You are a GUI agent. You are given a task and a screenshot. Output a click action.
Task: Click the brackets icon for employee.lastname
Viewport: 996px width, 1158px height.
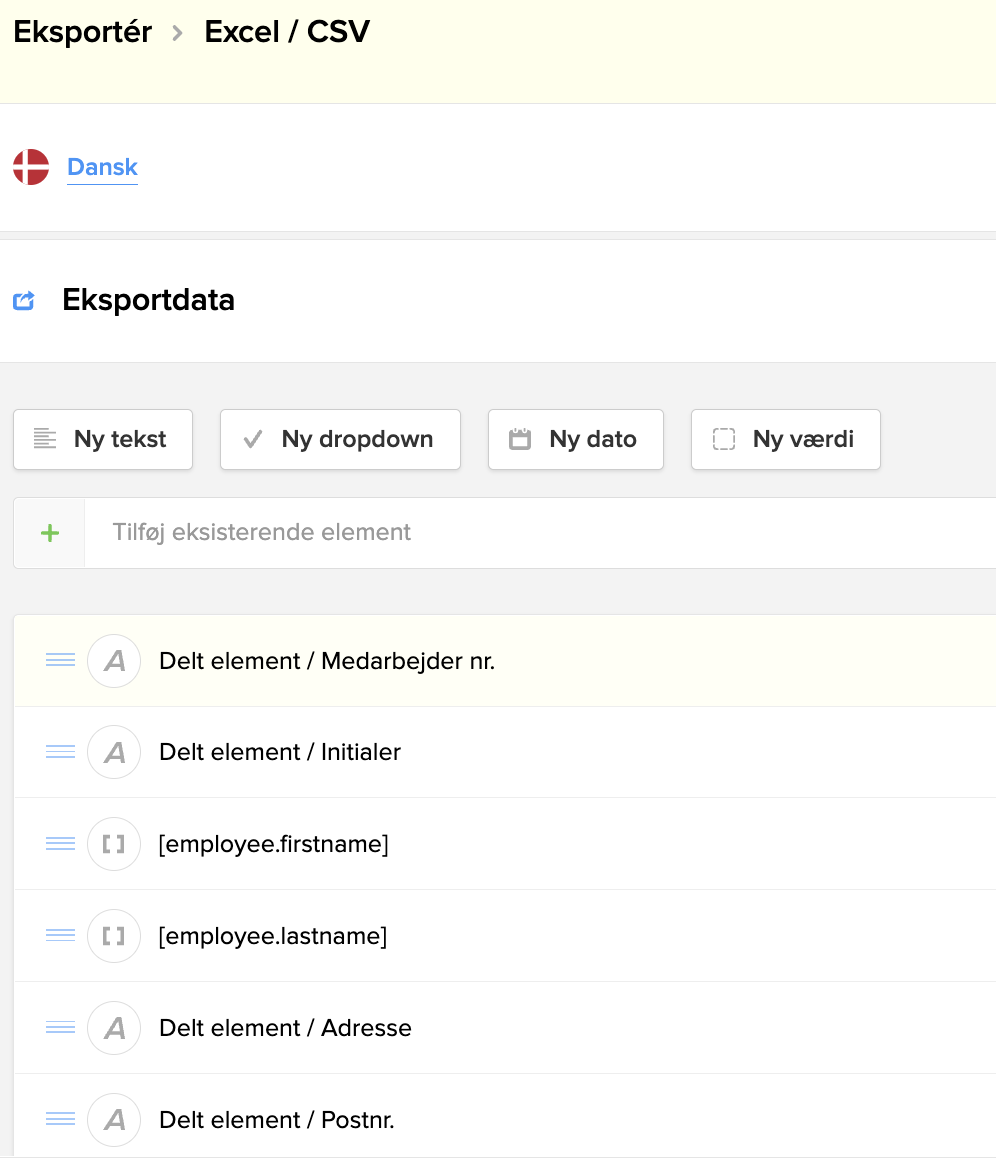tap(114, 936)
